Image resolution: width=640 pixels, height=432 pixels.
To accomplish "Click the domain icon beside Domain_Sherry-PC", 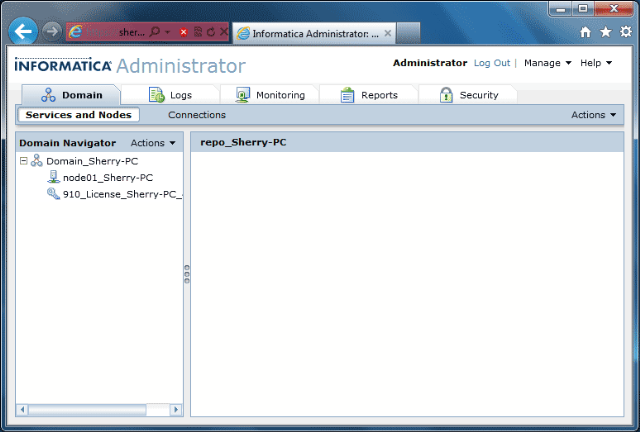I will coord(37,160).
